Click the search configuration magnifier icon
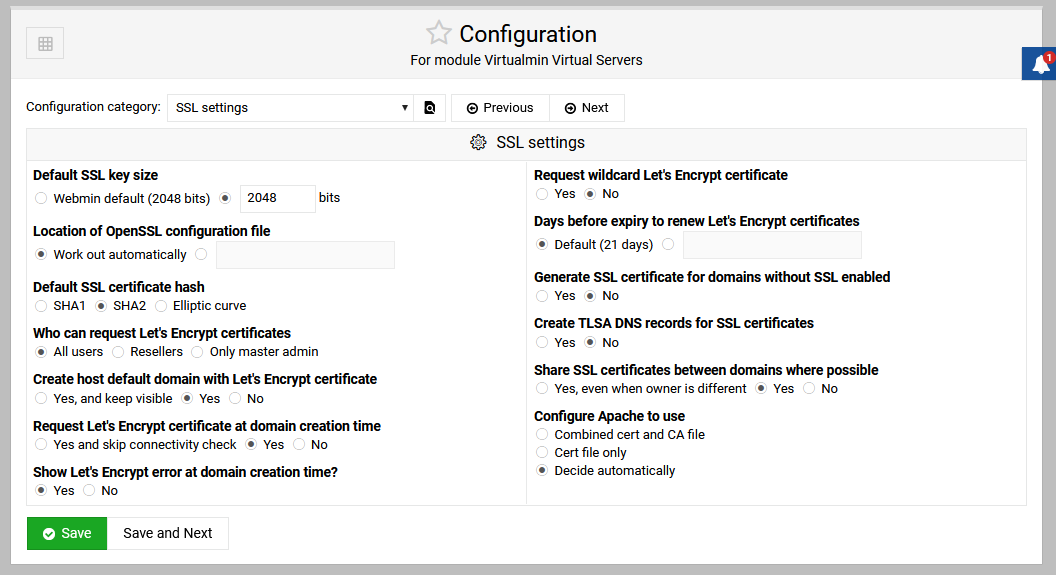Image resolution: width=1056 pixels, height=575 pixels. (x=430, y=108)
